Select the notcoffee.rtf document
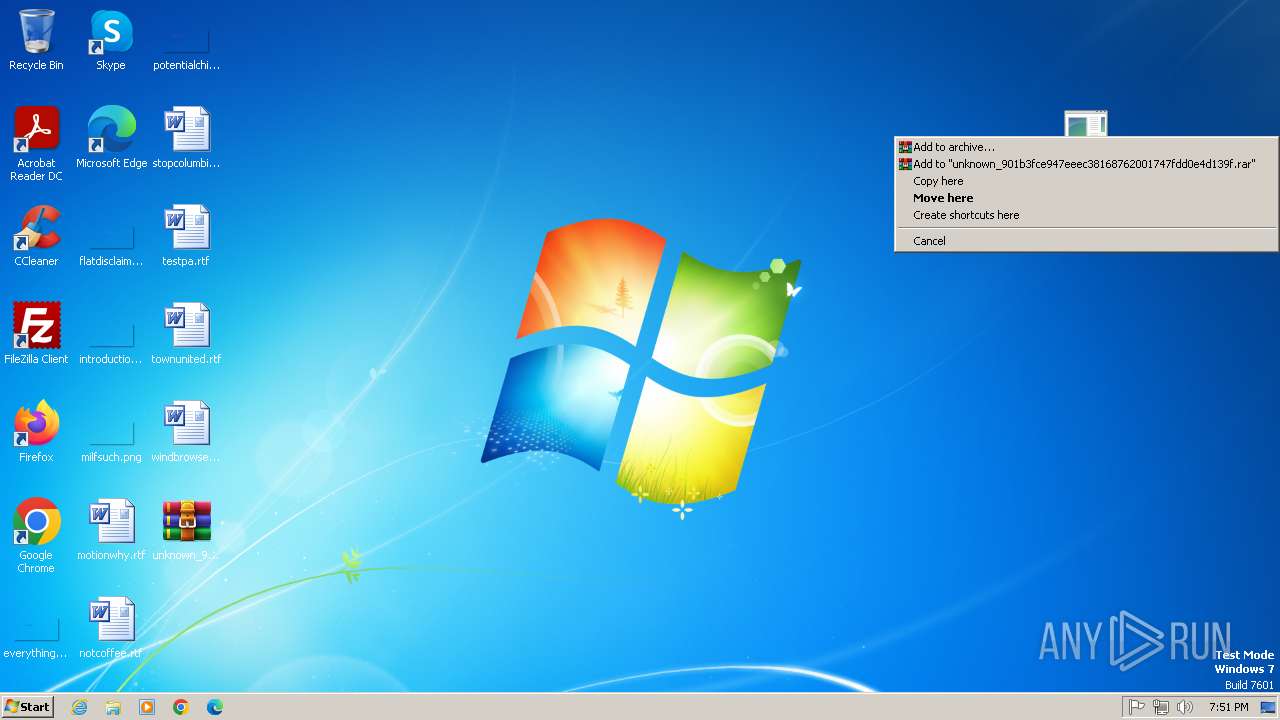 click(x=111, y=628)
